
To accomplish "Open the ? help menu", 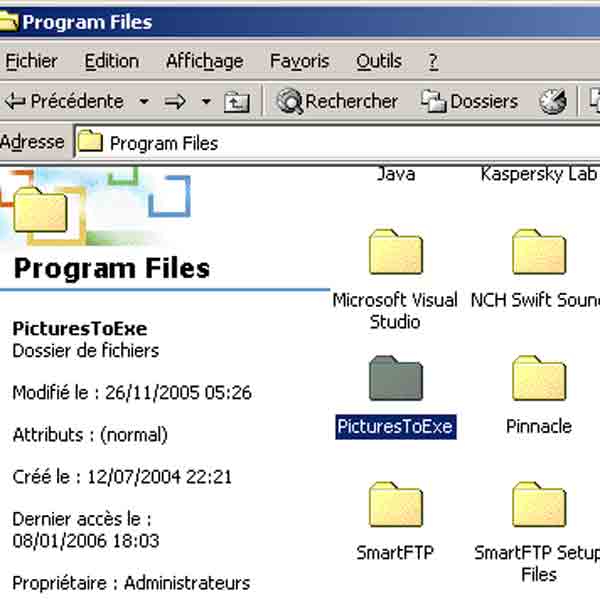I will click(433, 61).
